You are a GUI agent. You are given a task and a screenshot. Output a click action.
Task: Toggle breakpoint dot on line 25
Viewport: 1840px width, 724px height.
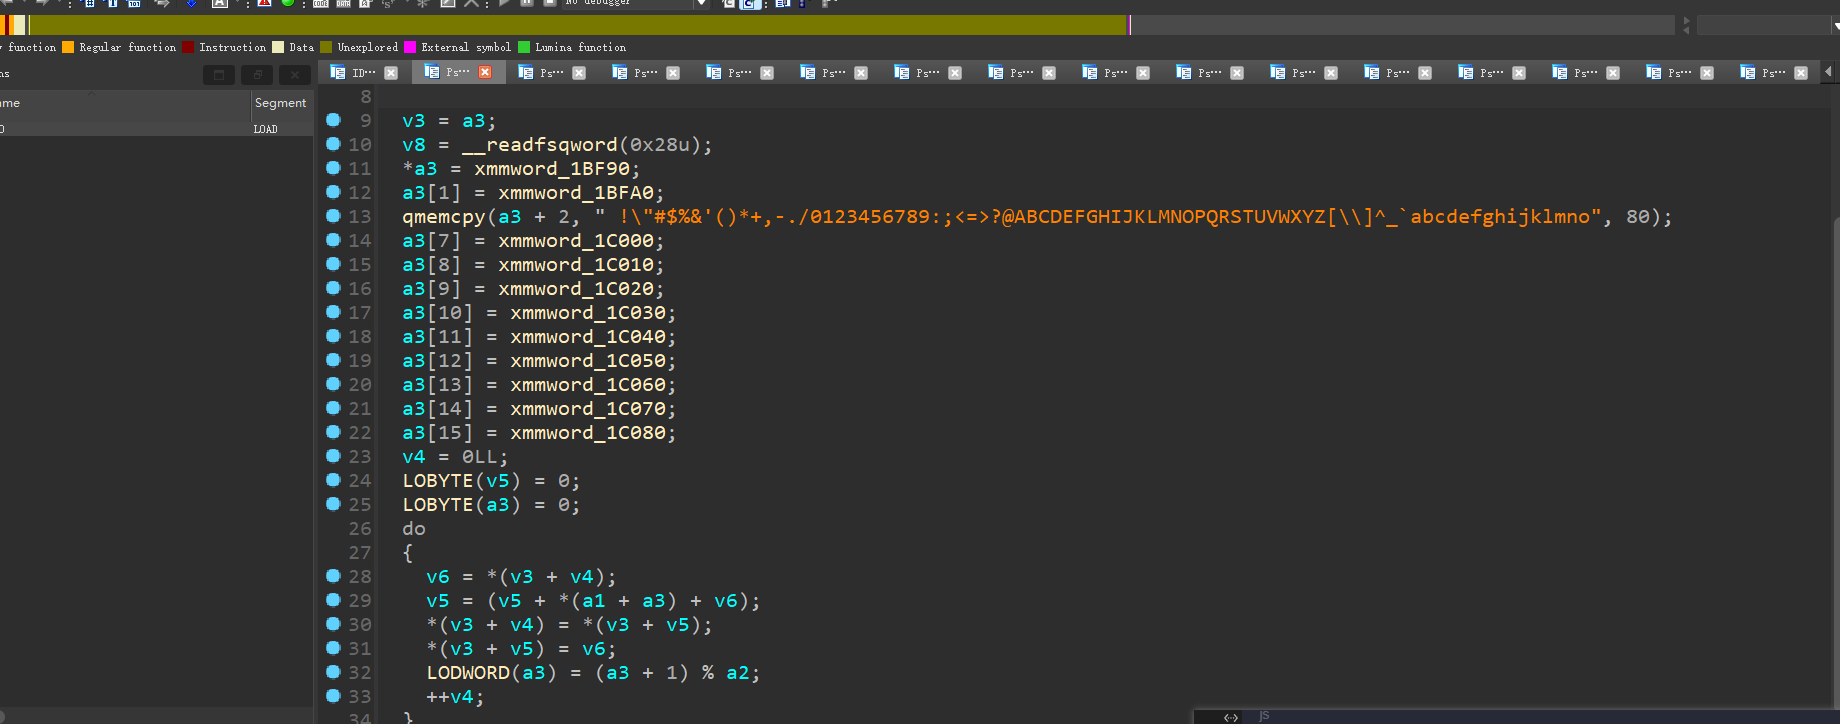(333, 504)
